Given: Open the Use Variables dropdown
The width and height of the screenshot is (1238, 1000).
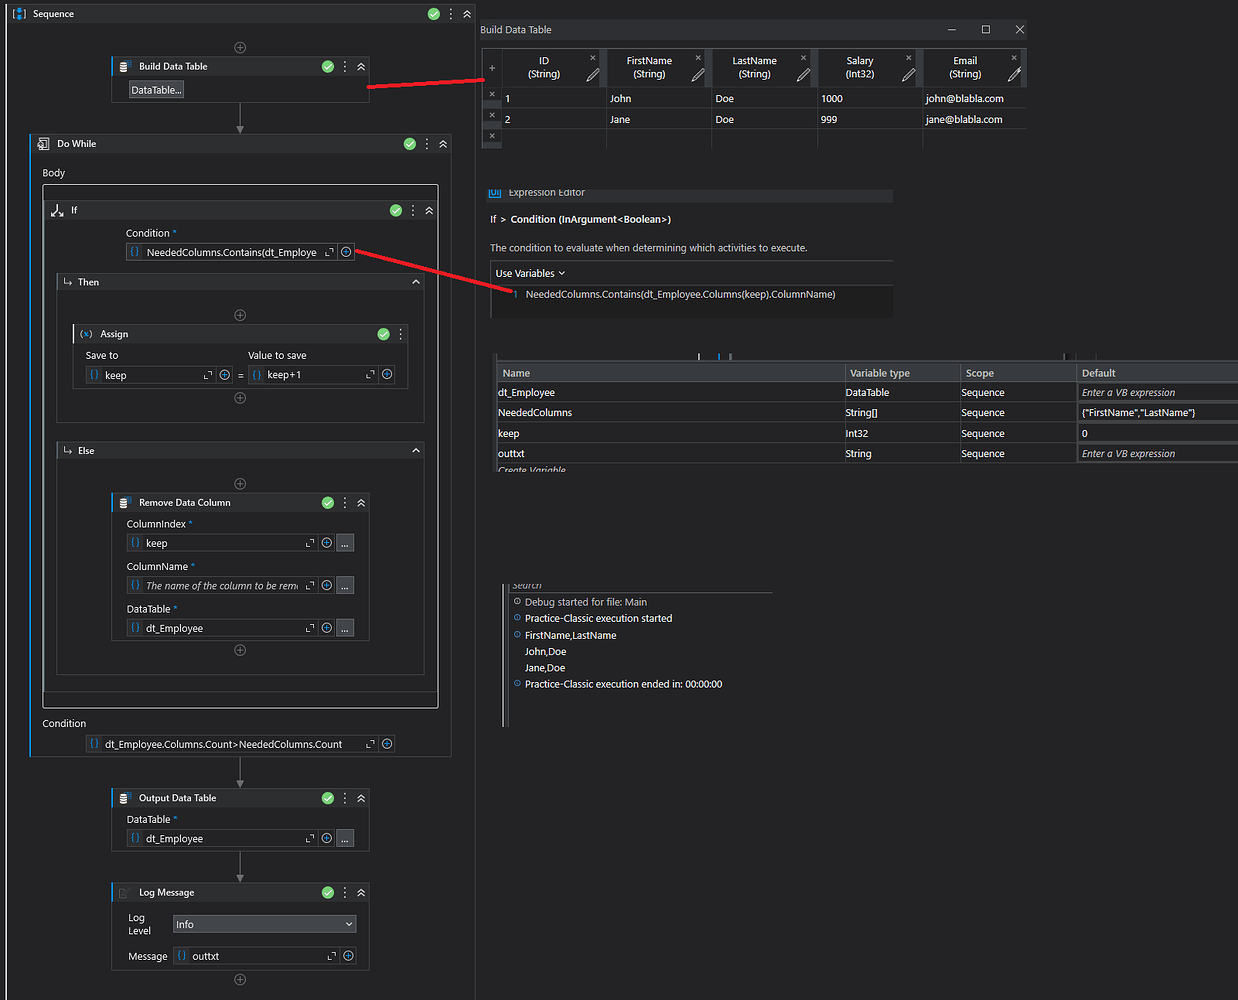Looking at the screenshot, I should pos(528,272).
